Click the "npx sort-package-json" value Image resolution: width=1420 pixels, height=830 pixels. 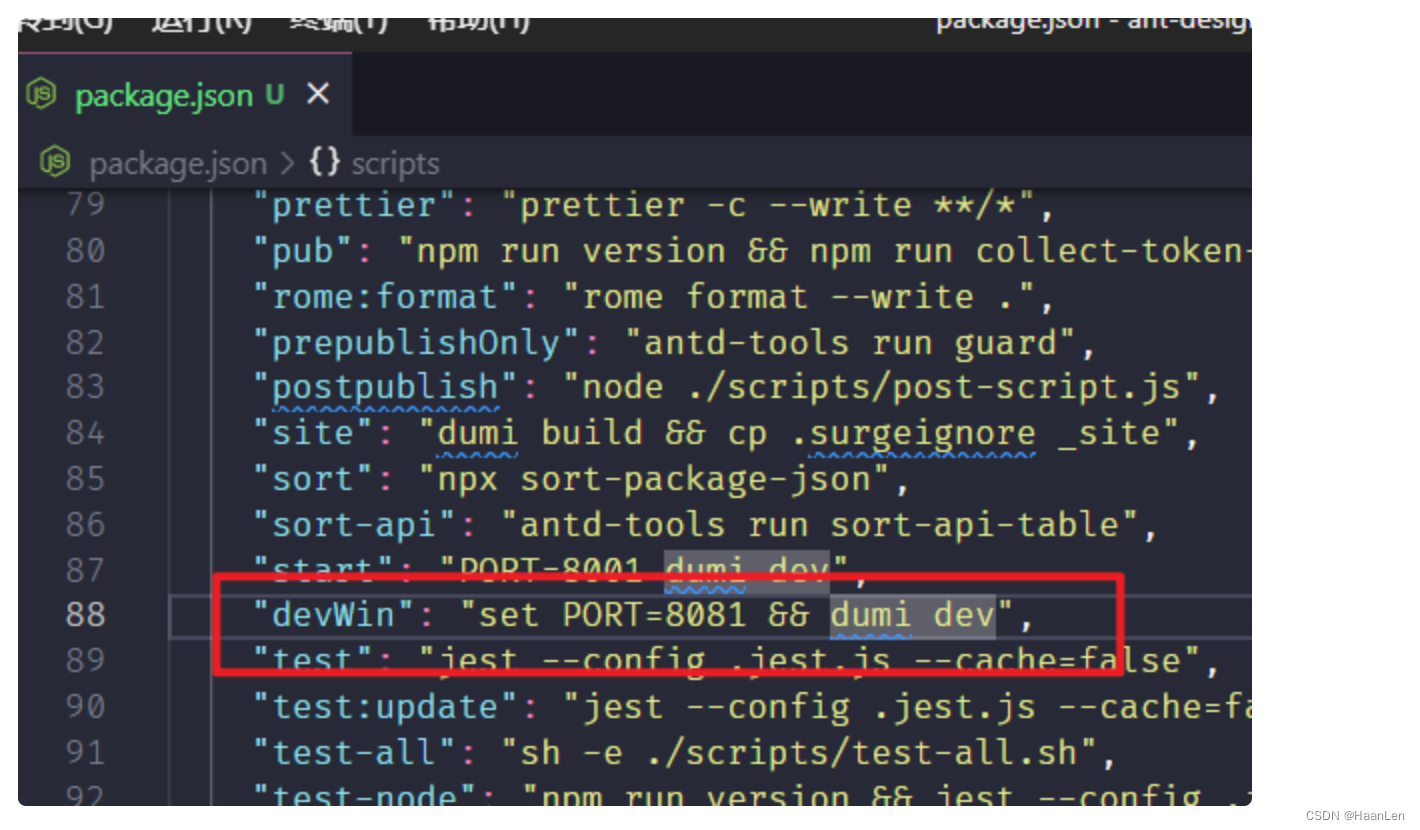point(653,479)
